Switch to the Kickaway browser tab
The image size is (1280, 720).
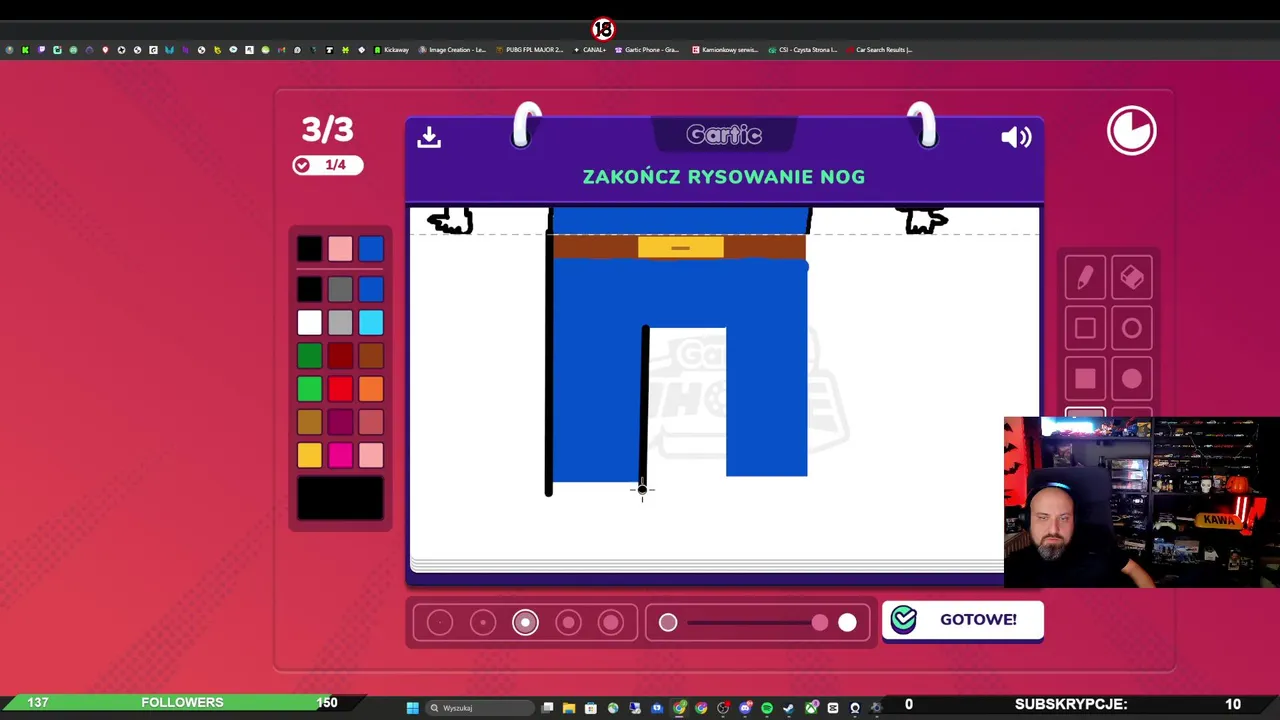pyautogui.click(x=392, y=50)
